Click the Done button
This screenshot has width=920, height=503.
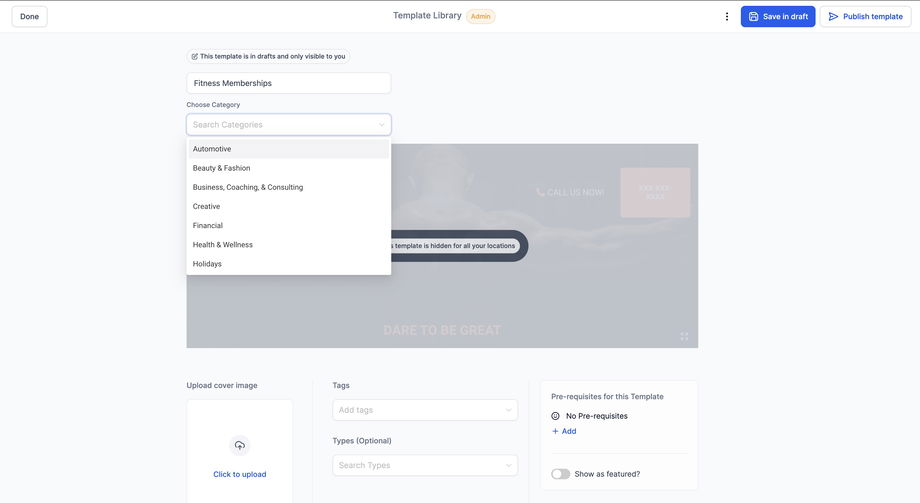click(x=29, y=16)
